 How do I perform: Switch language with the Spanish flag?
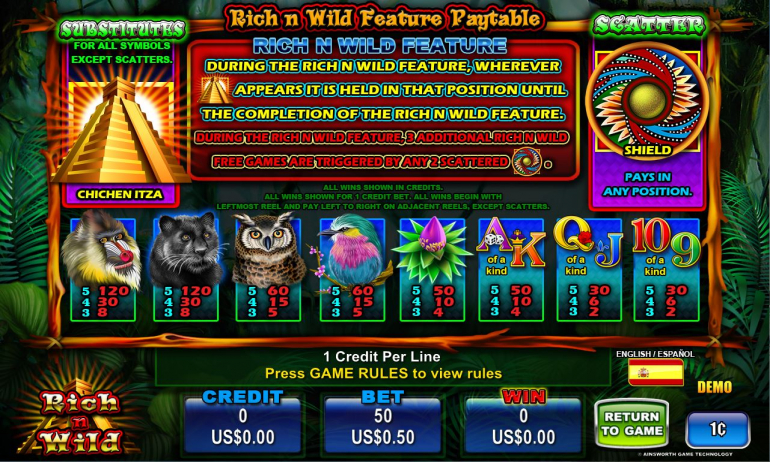tap(656, 372)
